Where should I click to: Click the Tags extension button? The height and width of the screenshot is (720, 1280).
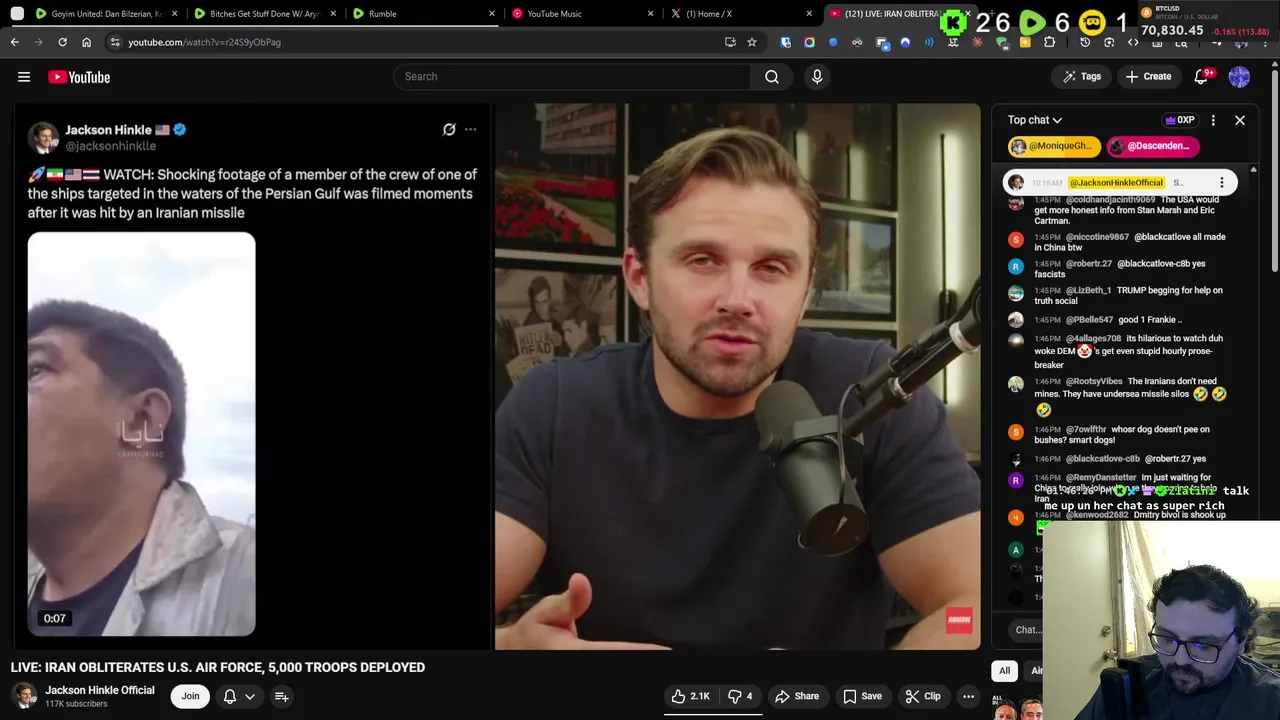pos(1081,77)
